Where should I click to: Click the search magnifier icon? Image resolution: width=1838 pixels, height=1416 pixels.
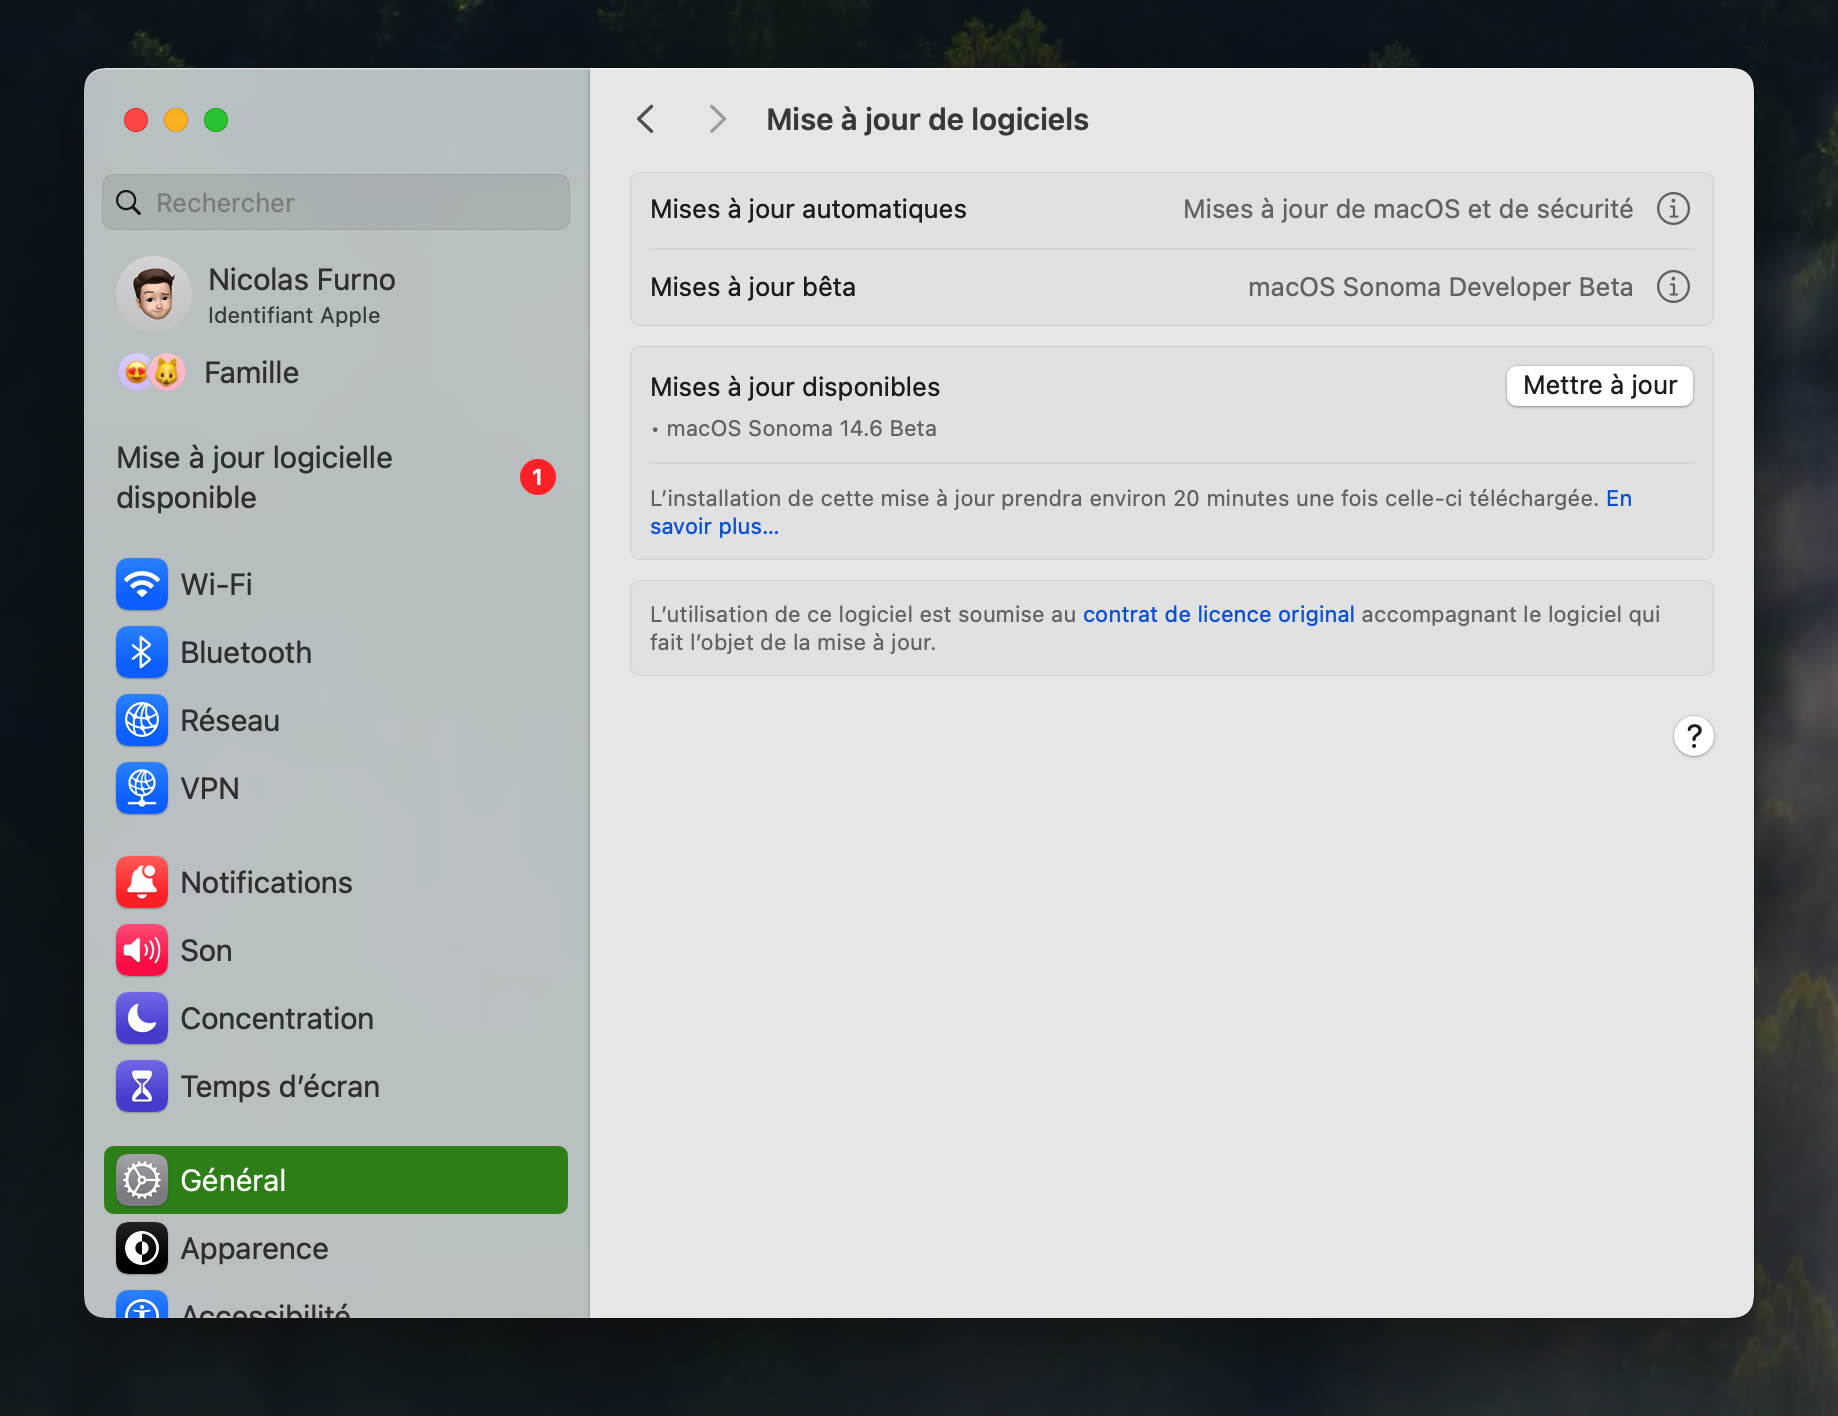(129, 203)
